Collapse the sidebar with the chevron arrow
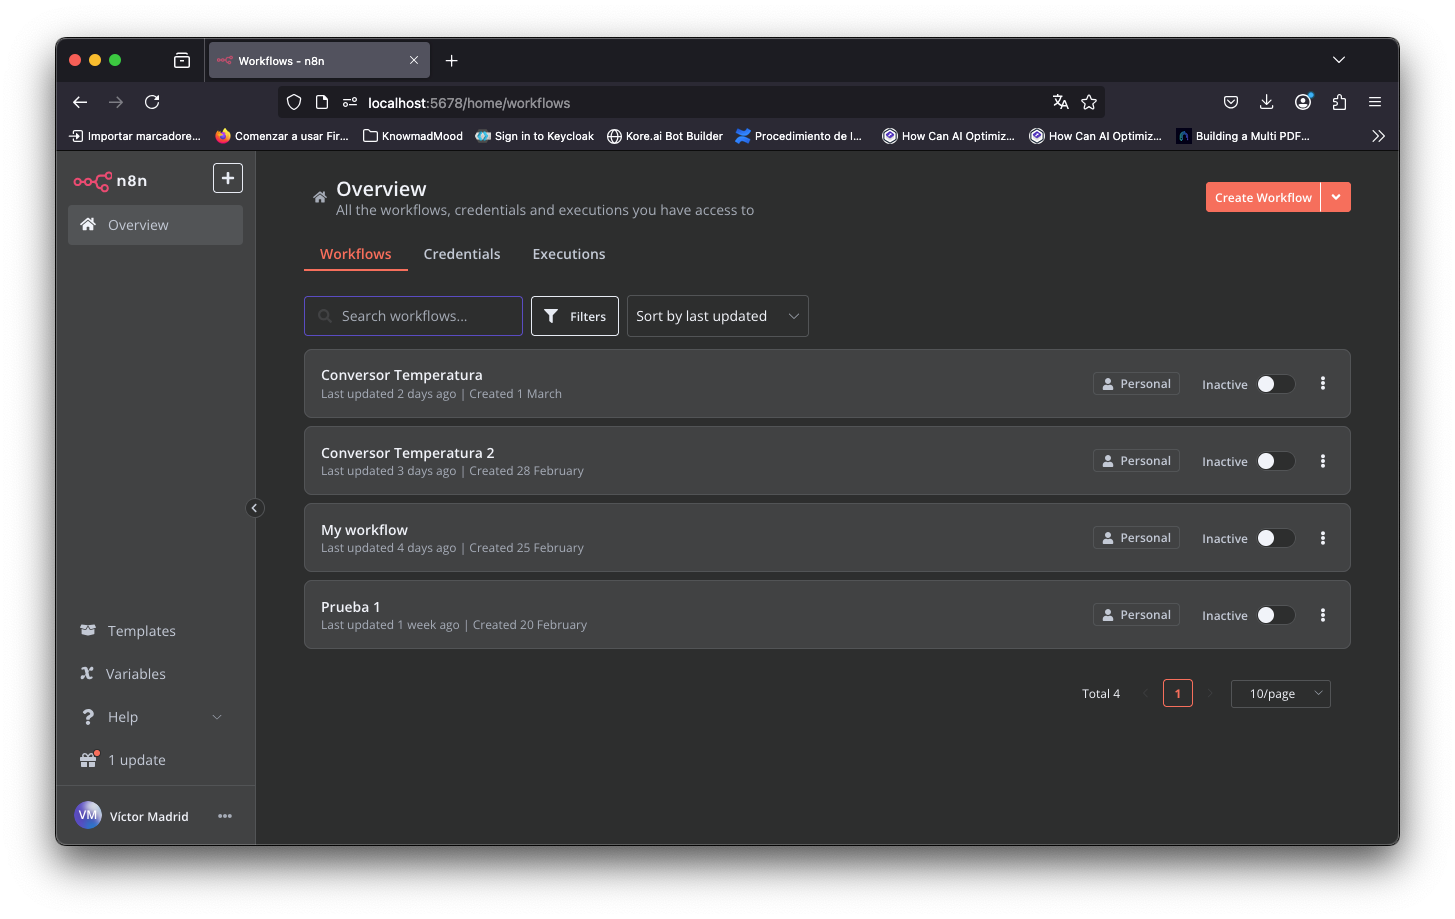 coord(255,508)
